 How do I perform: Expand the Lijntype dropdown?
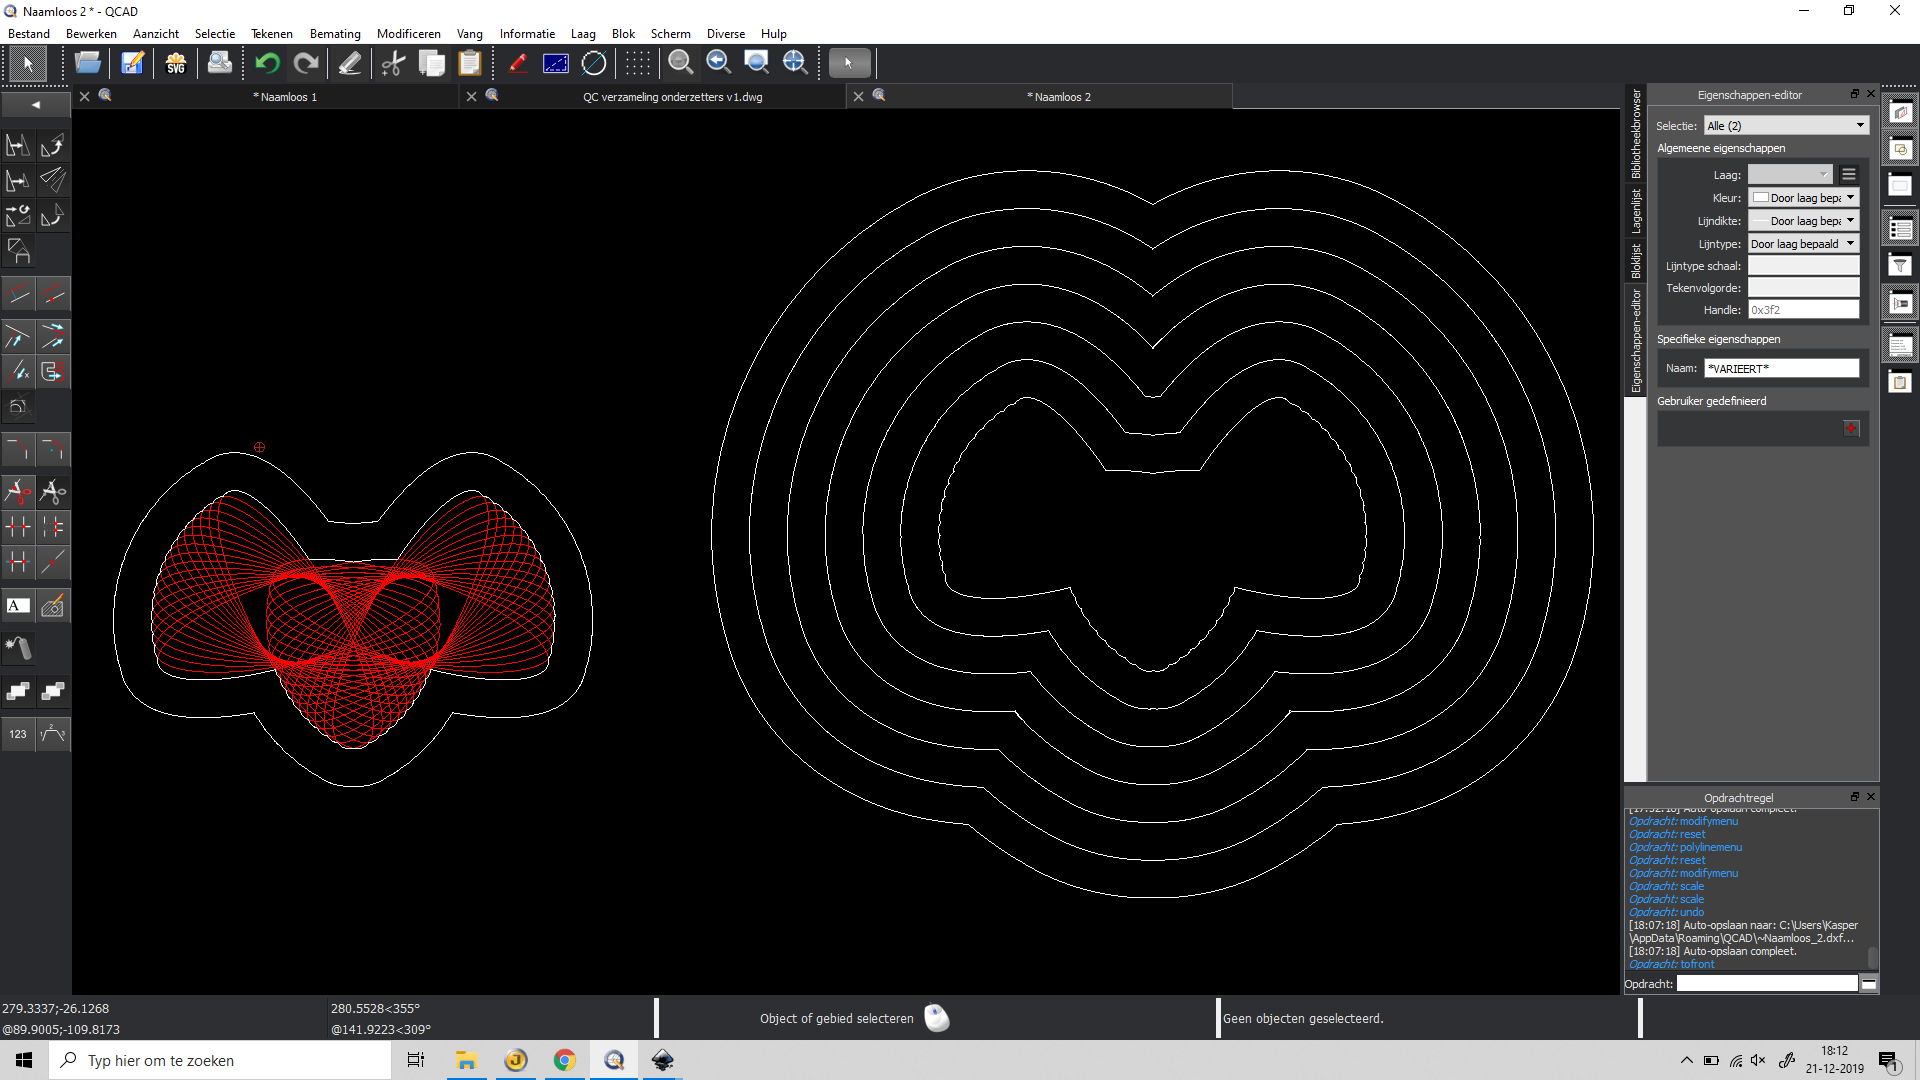(x=1804, y=244)
